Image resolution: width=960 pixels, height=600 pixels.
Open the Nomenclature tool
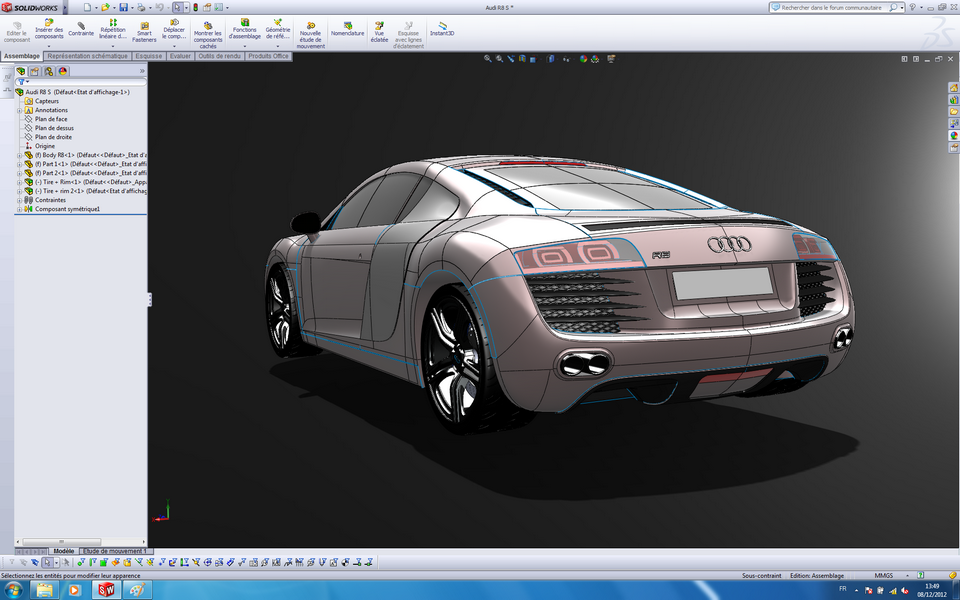coord(347,28)
